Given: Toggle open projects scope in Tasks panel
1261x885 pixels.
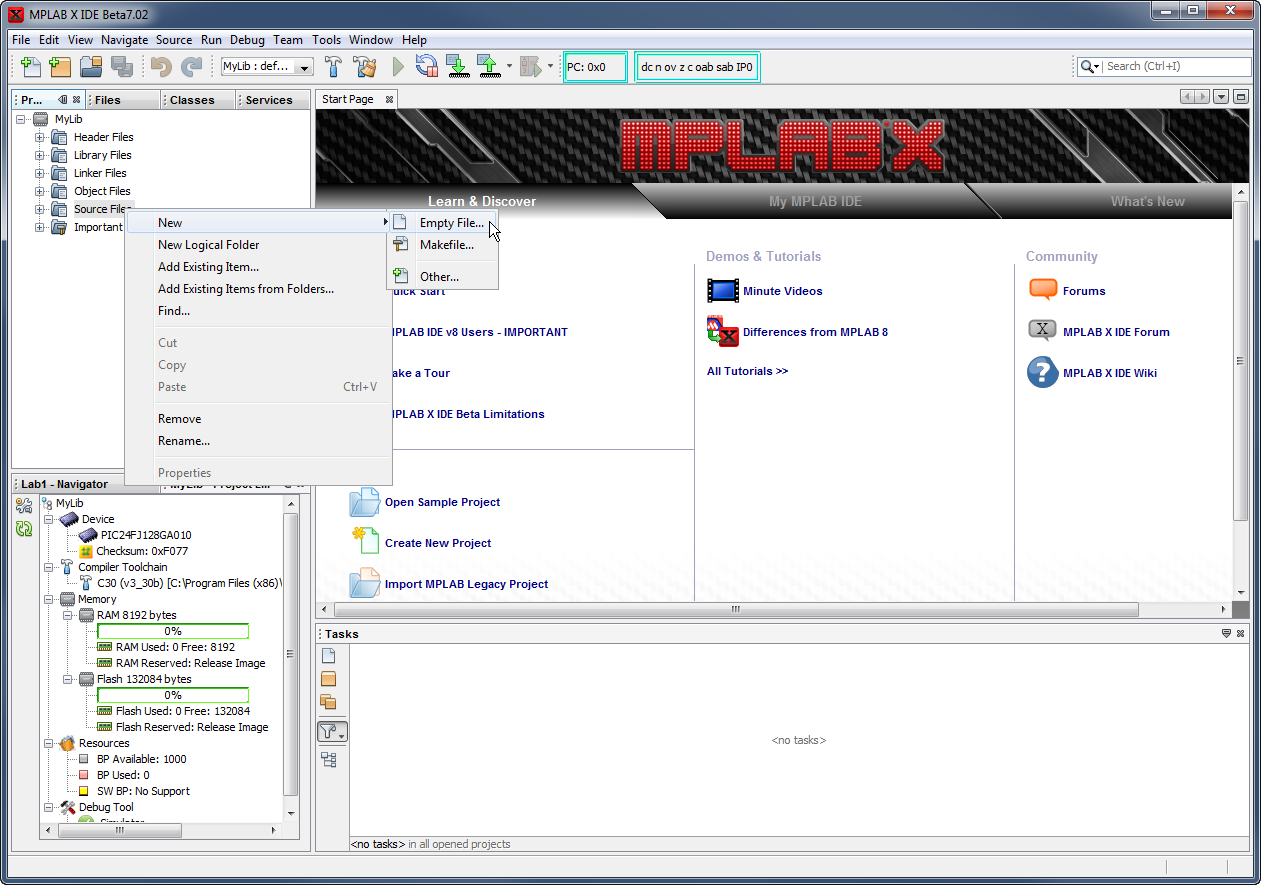Looking at the screenshot, I should coord(329,701).
